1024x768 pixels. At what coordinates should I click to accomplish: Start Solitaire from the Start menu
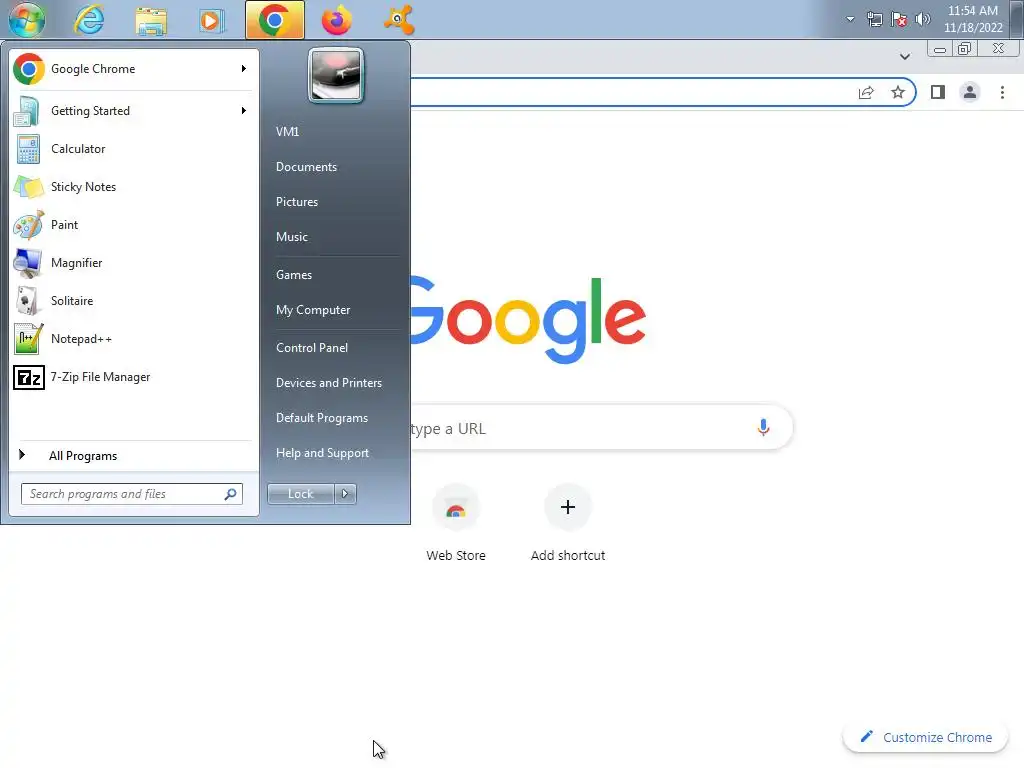[x=132, y=301]
